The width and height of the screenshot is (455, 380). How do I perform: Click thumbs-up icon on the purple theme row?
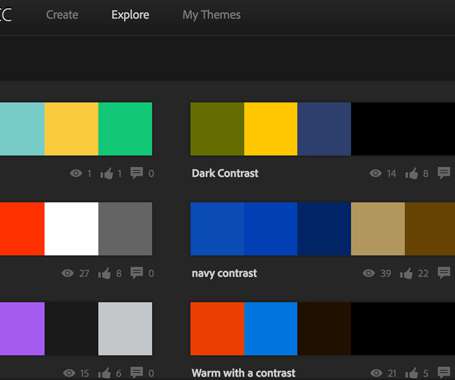pos(104,373)
